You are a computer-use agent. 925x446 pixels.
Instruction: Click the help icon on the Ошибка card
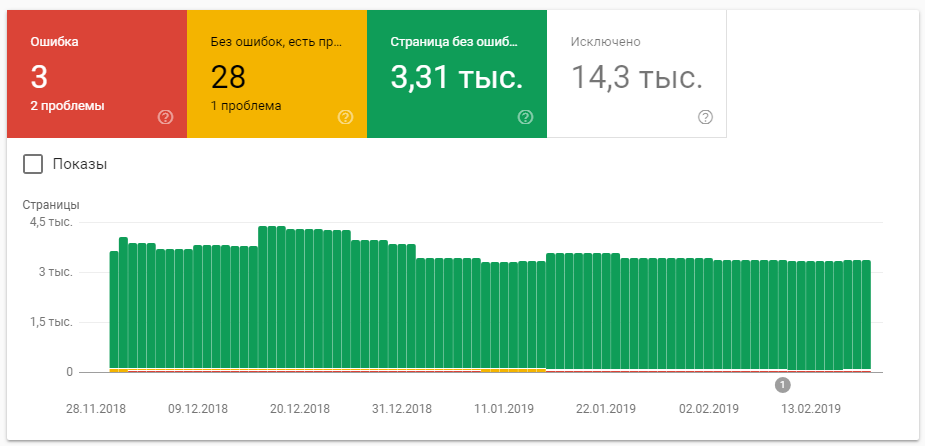[x=166, y=117]
